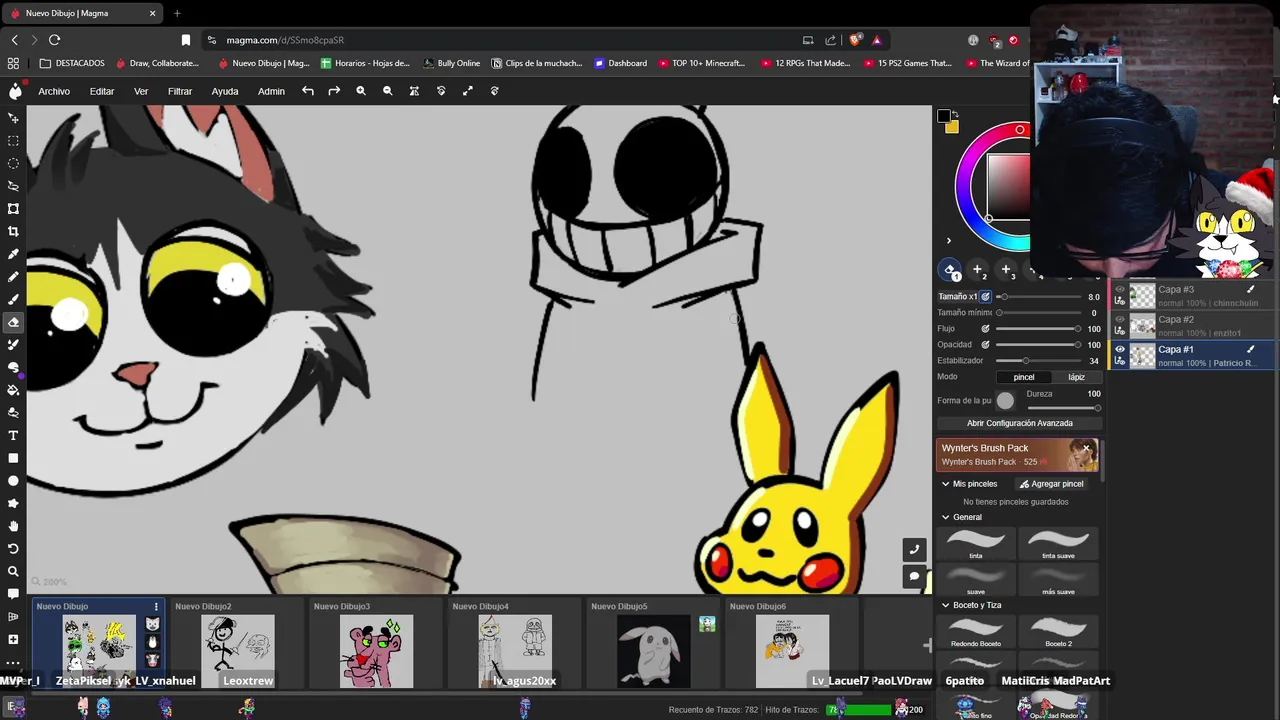
Task: Expand the Boceto y Tiza section
Action: (x=946, y=605)
